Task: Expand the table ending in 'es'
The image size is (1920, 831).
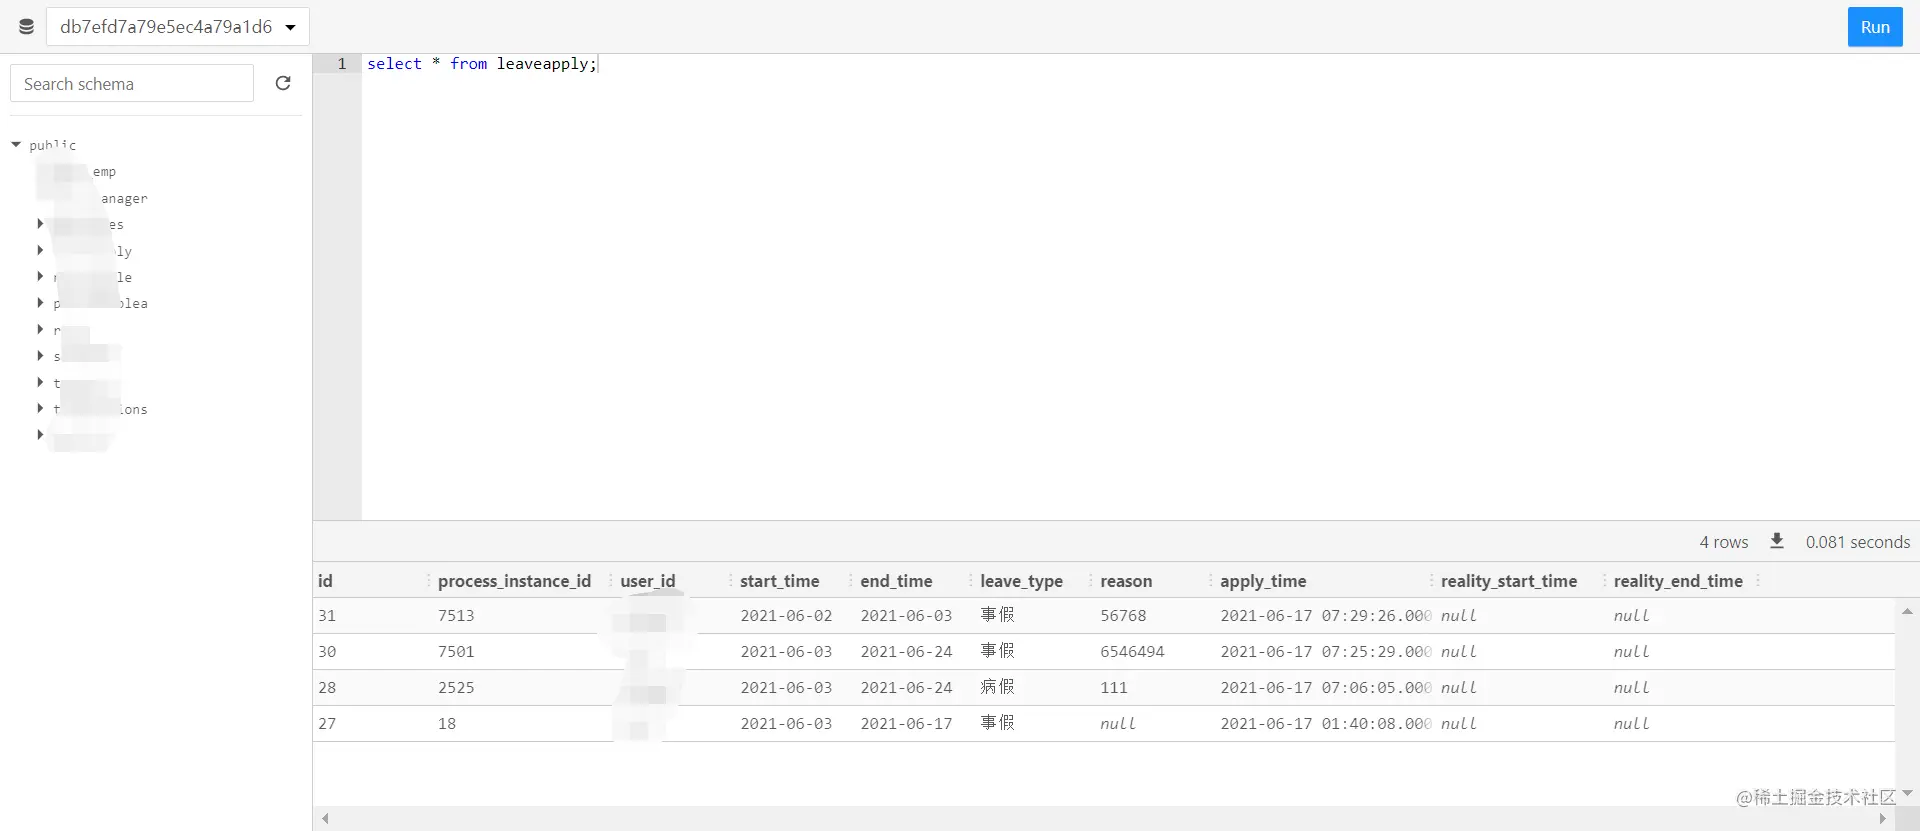Action: (x=40, y=223)
